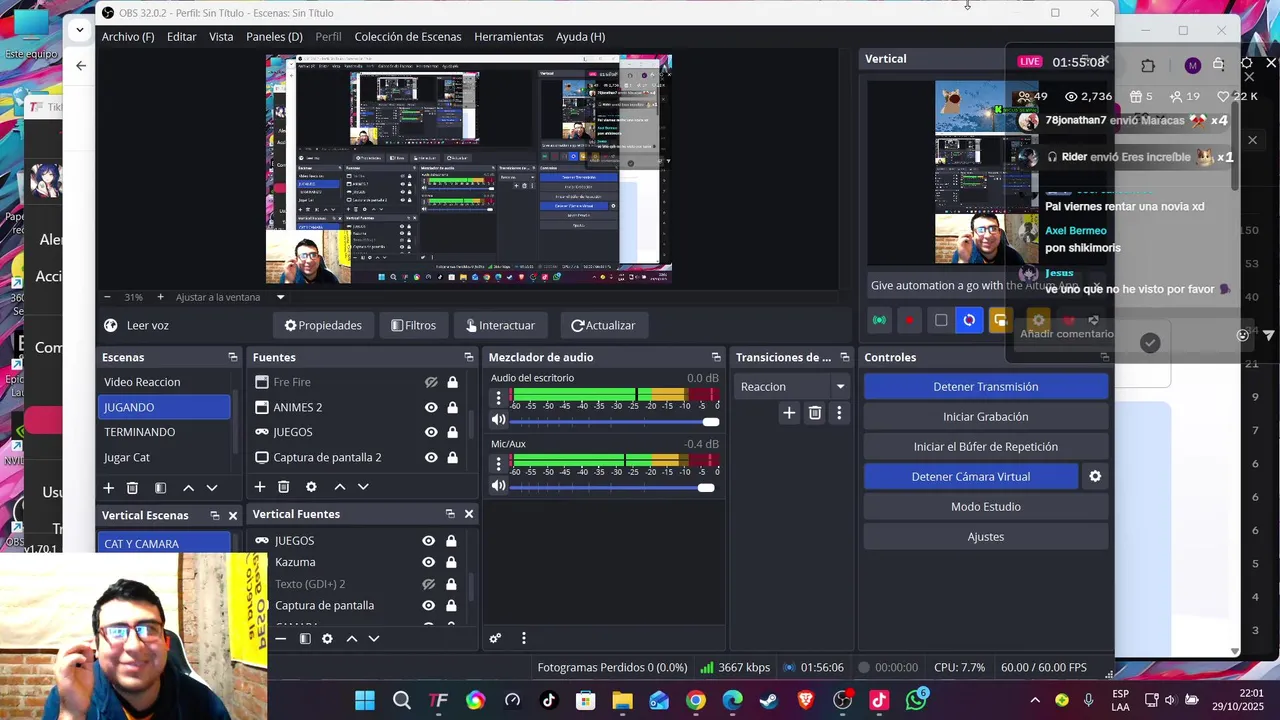Click Iniciar Grabación button
The width and height of the screenshot is (1280, 720).
pos(986,416)
